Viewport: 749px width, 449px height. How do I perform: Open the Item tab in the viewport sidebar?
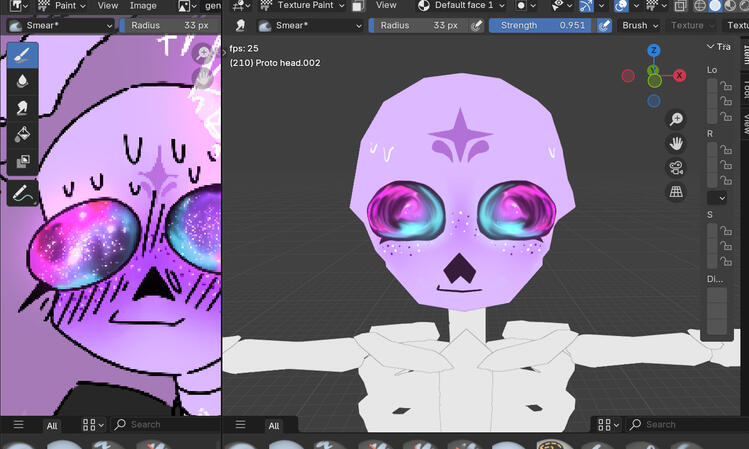[x=745, y=53]
